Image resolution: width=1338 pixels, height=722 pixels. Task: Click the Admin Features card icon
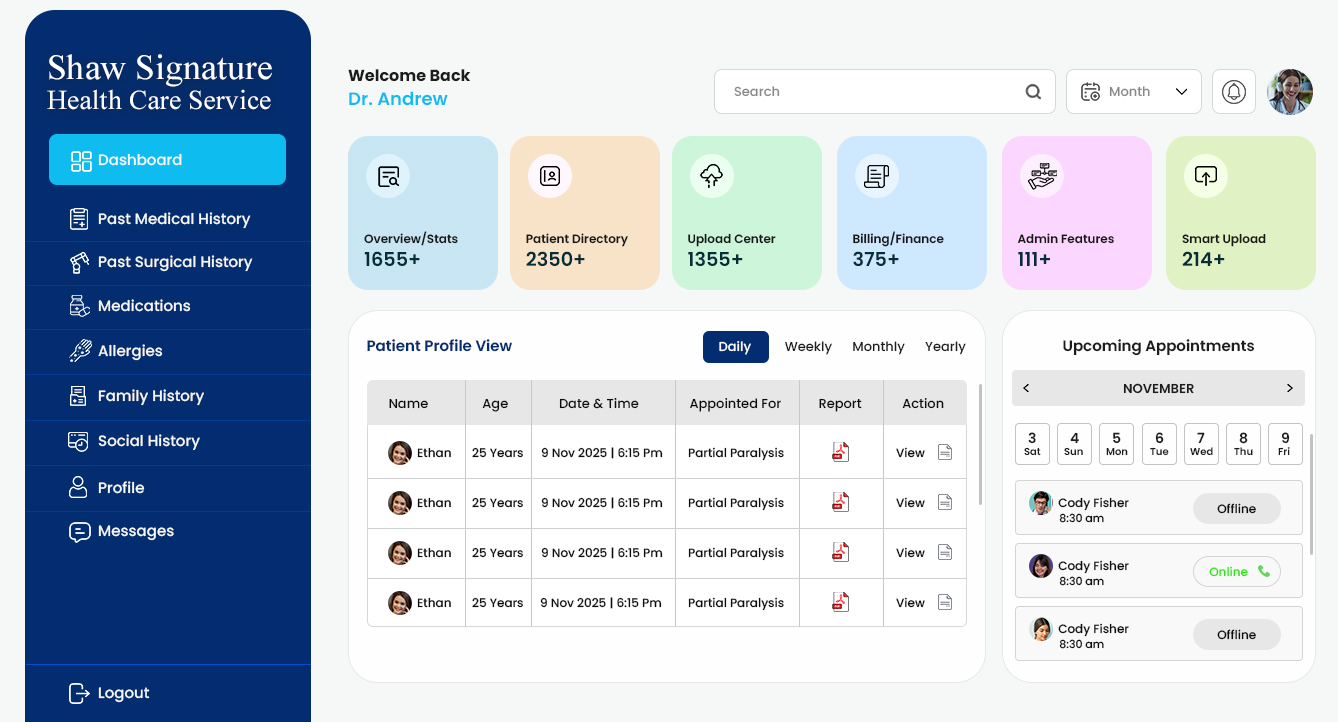[x=1042, y=177]
